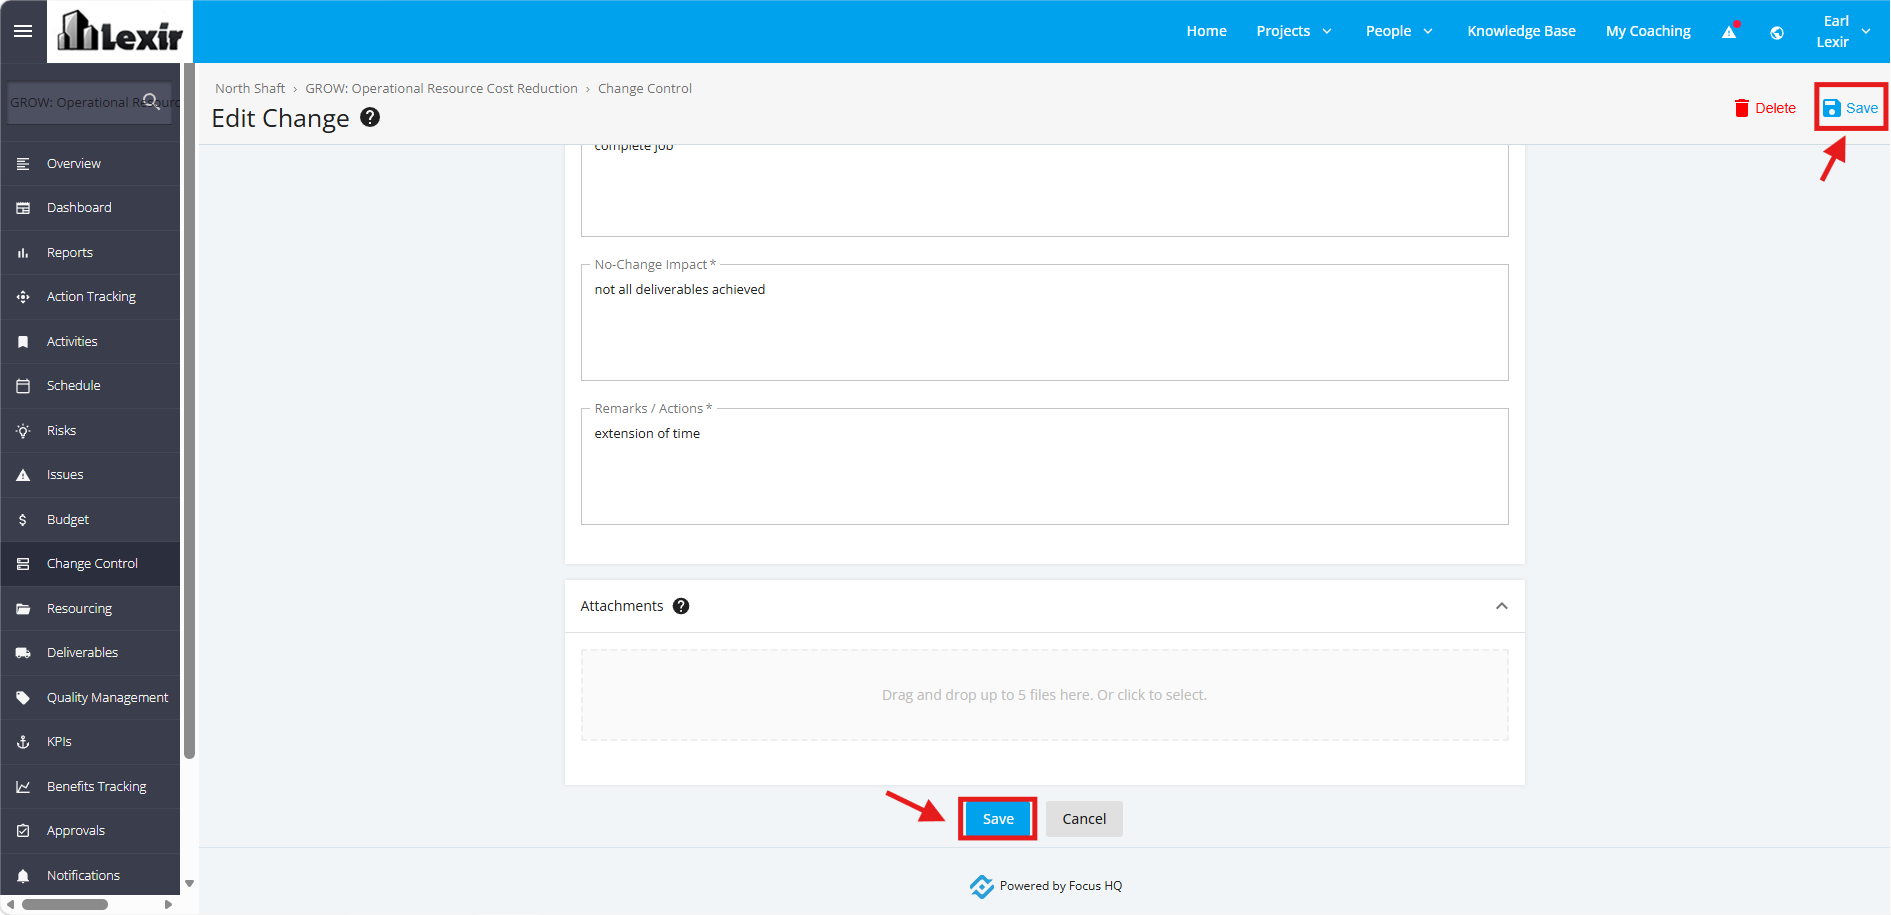Open GROW: Operational Resource Cost Reduction breadcrumb
The width and height of the screenshot is (1891, 915).
click(442, 88)
